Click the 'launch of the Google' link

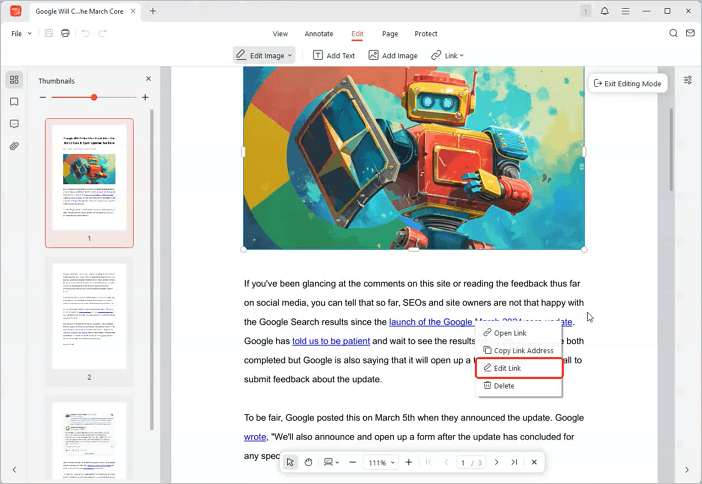(431, 322)
